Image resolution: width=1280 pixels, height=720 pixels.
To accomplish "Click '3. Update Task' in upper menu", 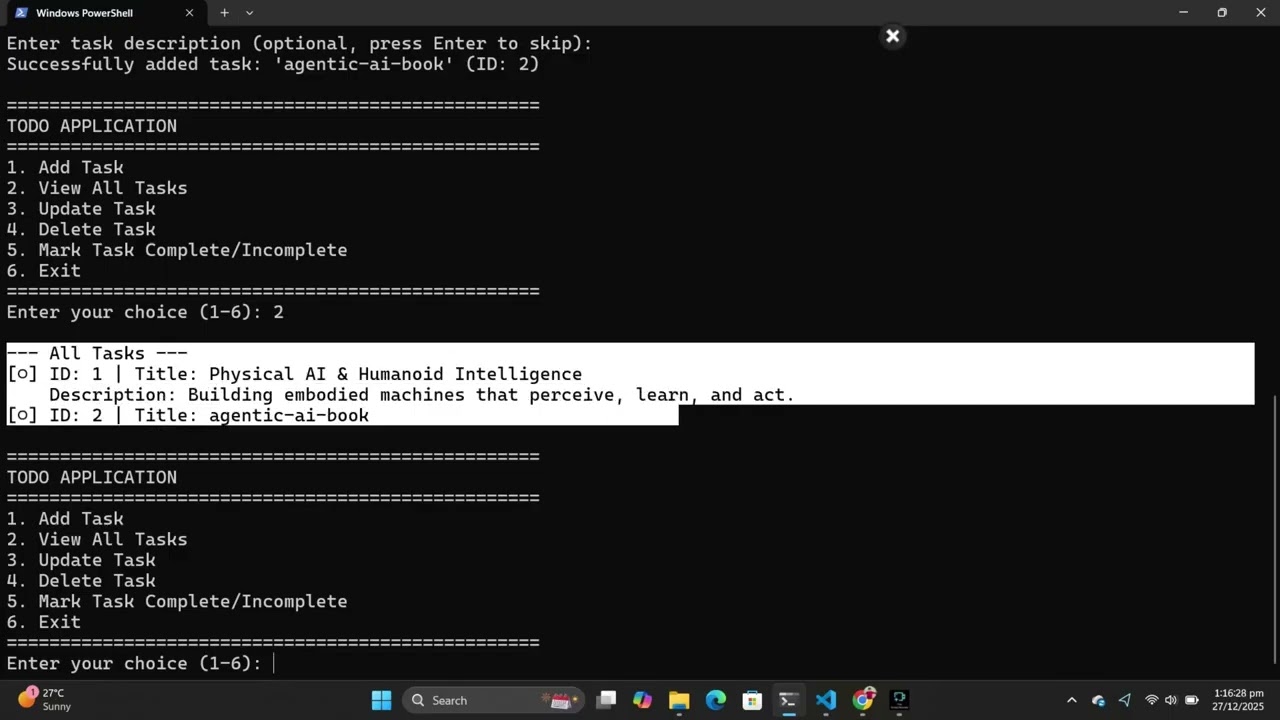I will 81,209.
